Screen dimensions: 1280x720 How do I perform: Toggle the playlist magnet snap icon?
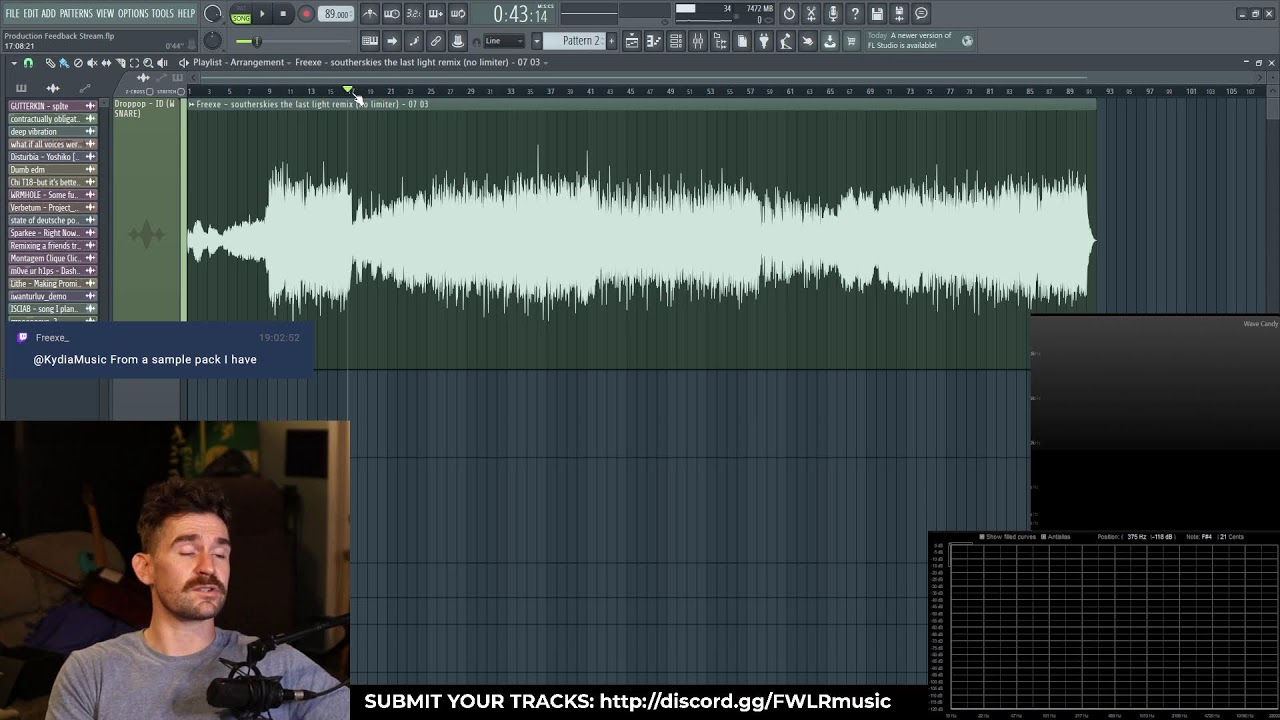point(28,63)
